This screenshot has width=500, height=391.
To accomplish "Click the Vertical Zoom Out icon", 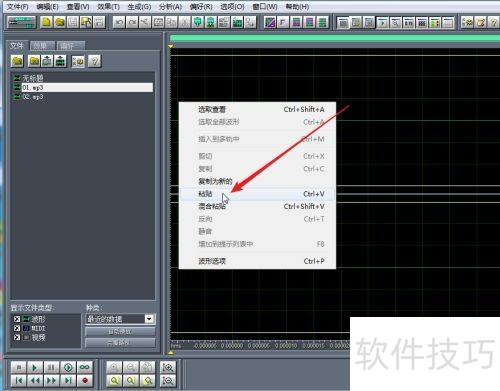I will tap(167, 380).
